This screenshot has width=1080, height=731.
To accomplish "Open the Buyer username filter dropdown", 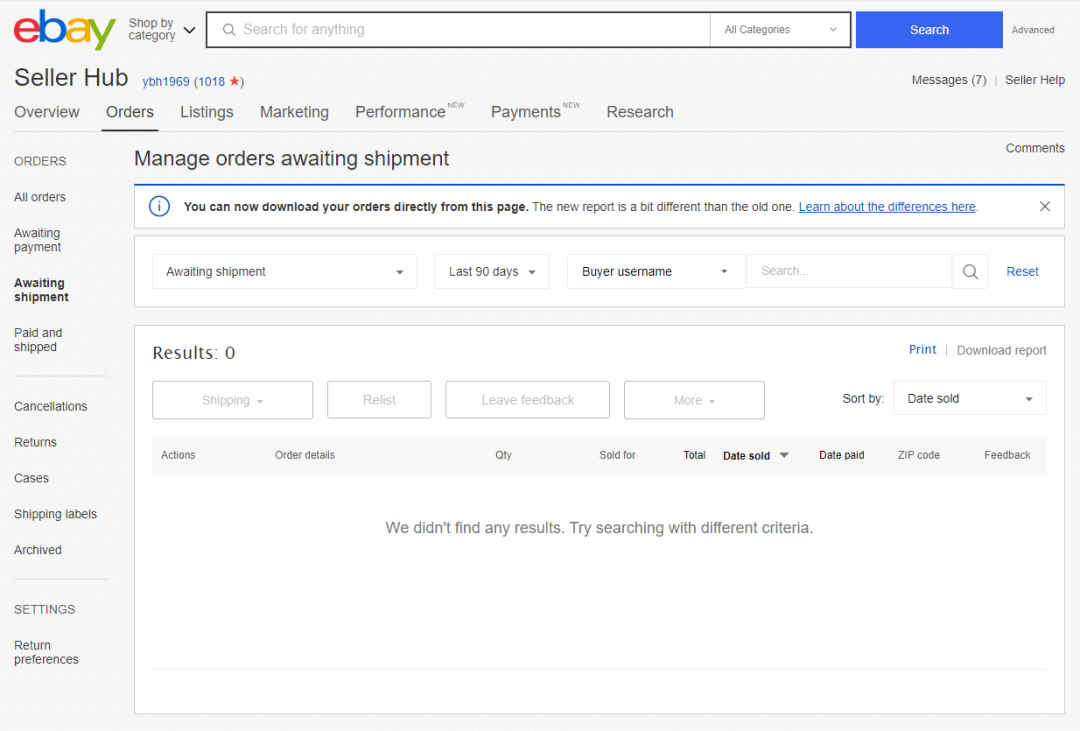I will 655,270.
